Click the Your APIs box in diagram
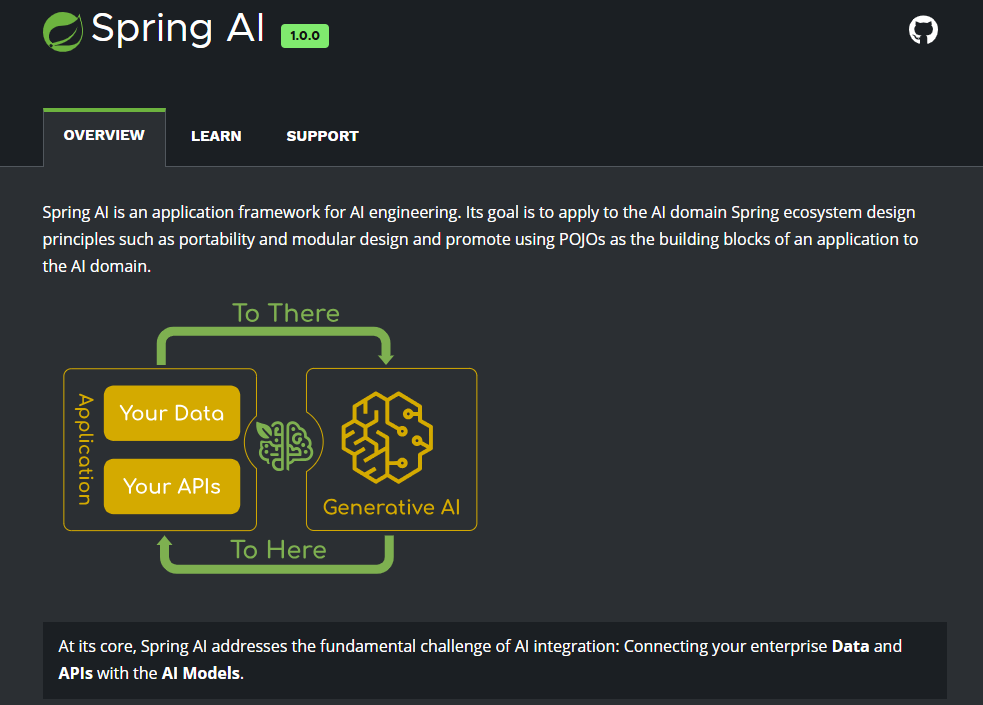Image resolution: width=983 pixels, height=705 pixels. [172, 486]
